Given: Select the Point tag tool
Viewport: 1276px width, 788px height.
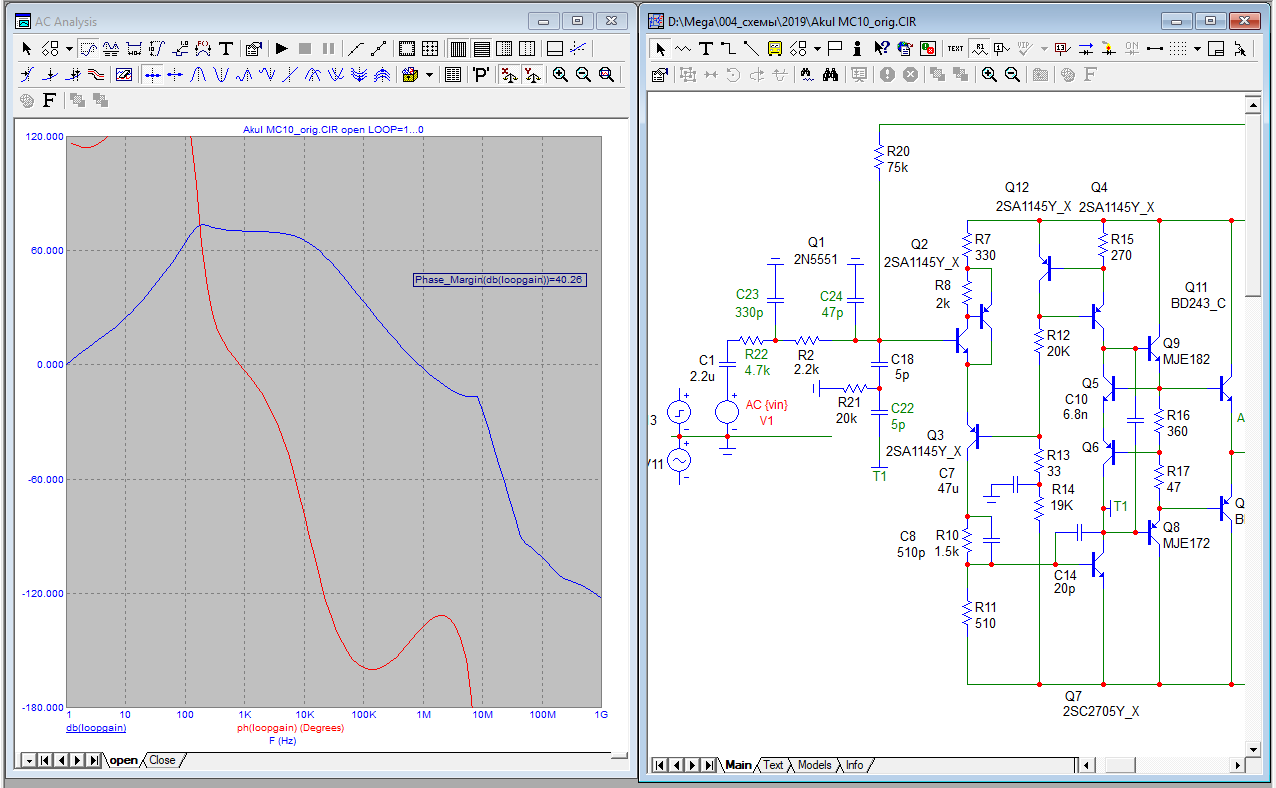Looking at the screenshot, I should point(180,48).
